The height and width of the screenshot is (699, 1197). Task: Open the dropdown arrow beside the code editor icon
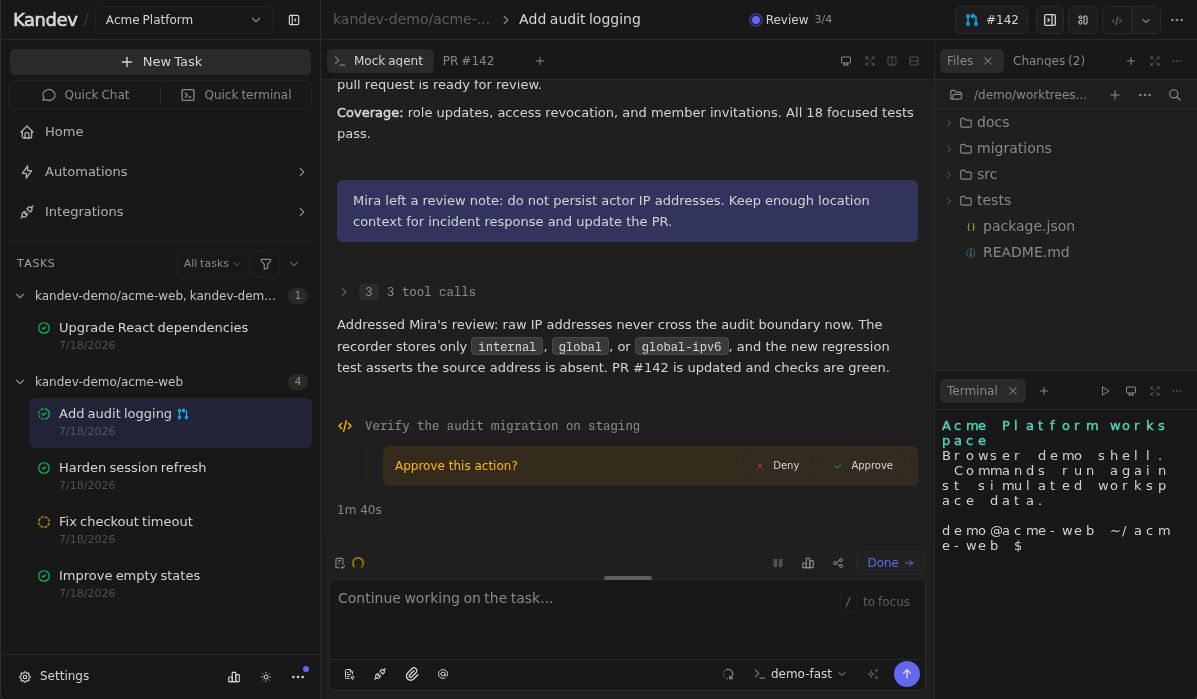point(1146,21)
